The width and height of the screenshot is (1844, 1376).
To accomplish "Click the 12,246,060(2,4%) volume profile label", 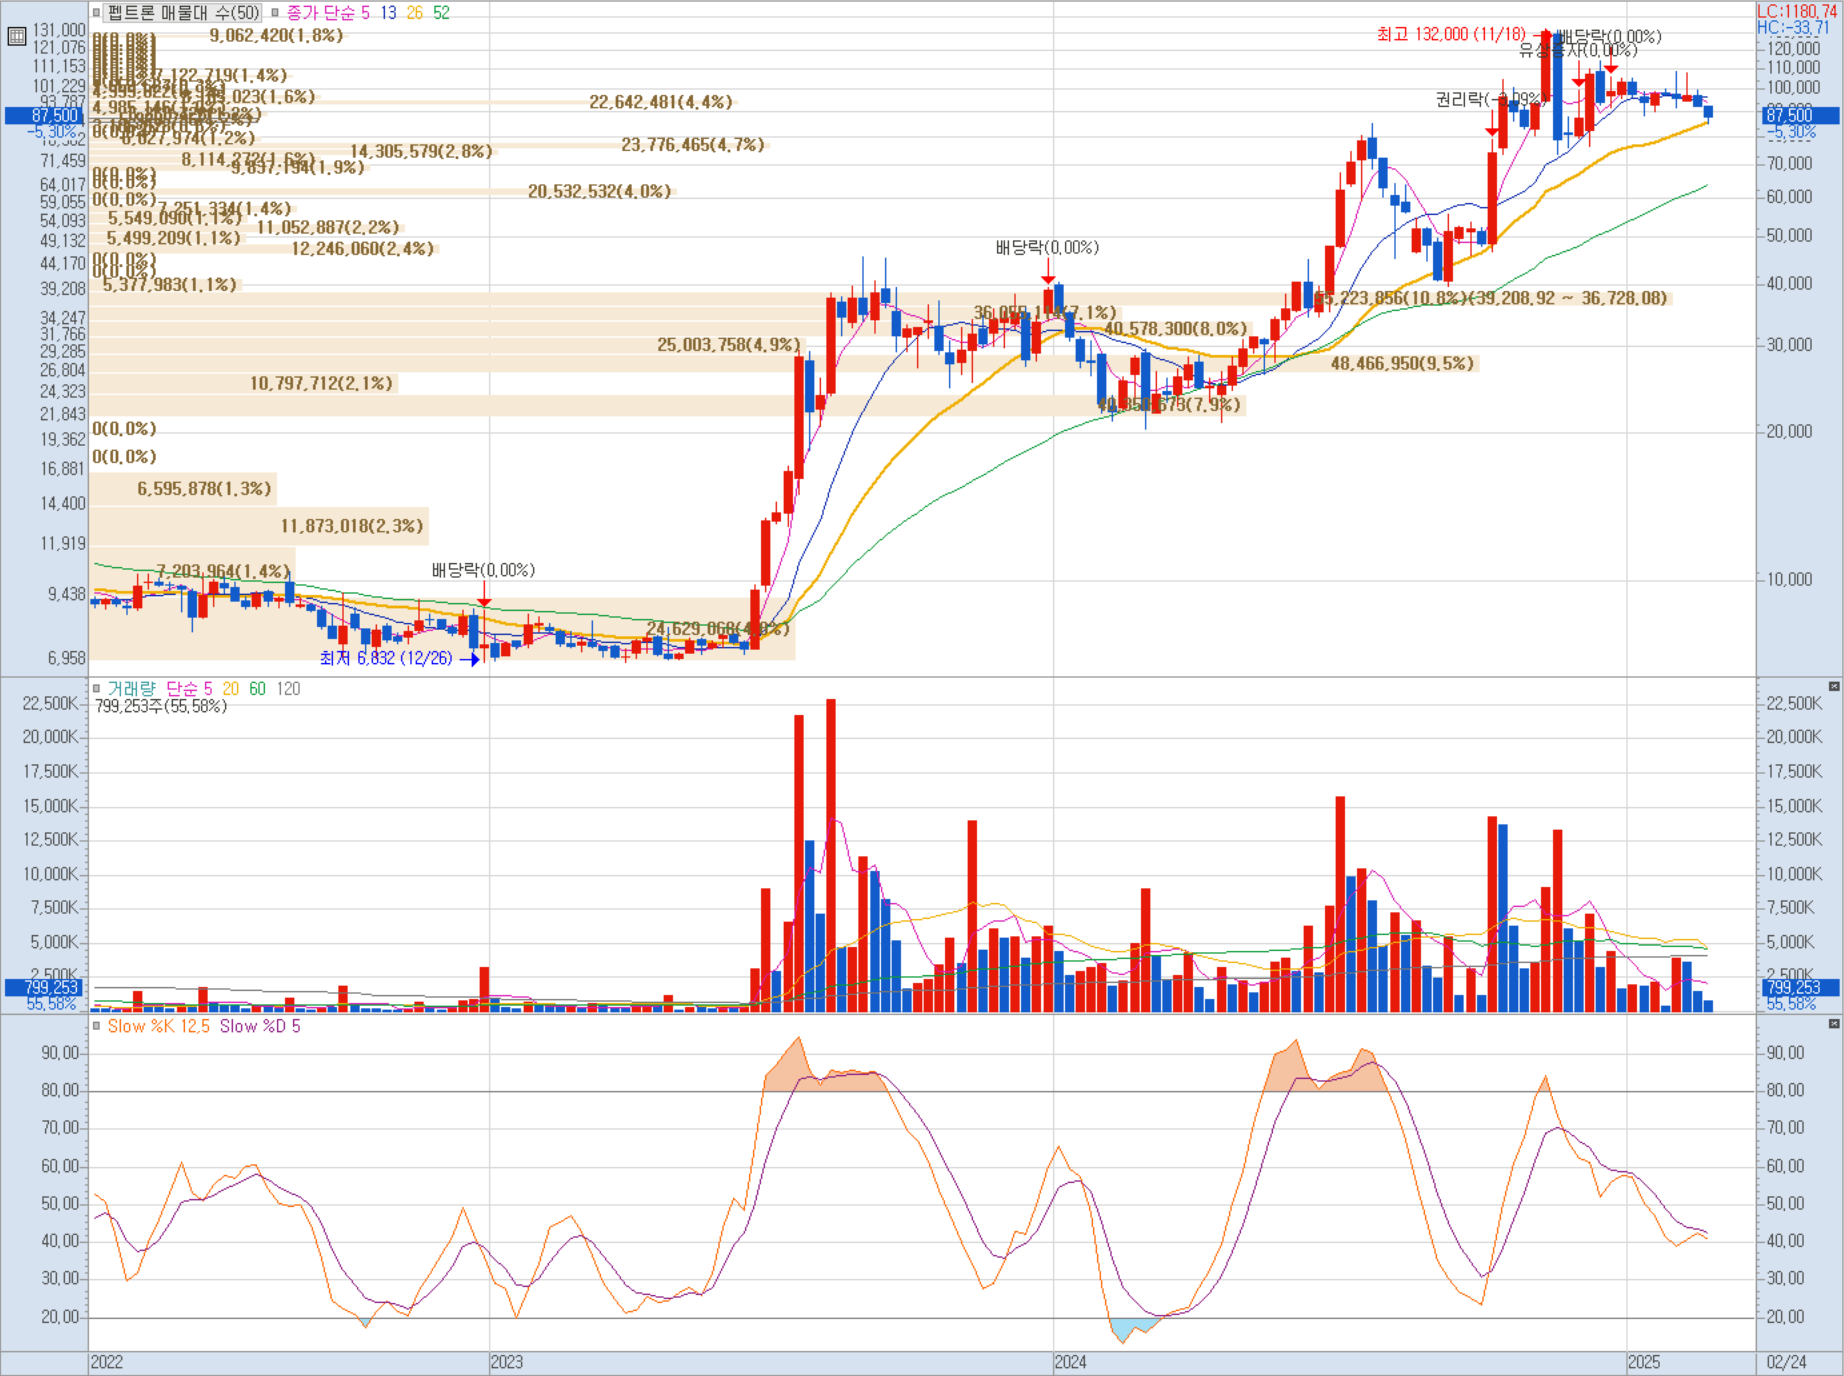I will (x=363, y=248).
